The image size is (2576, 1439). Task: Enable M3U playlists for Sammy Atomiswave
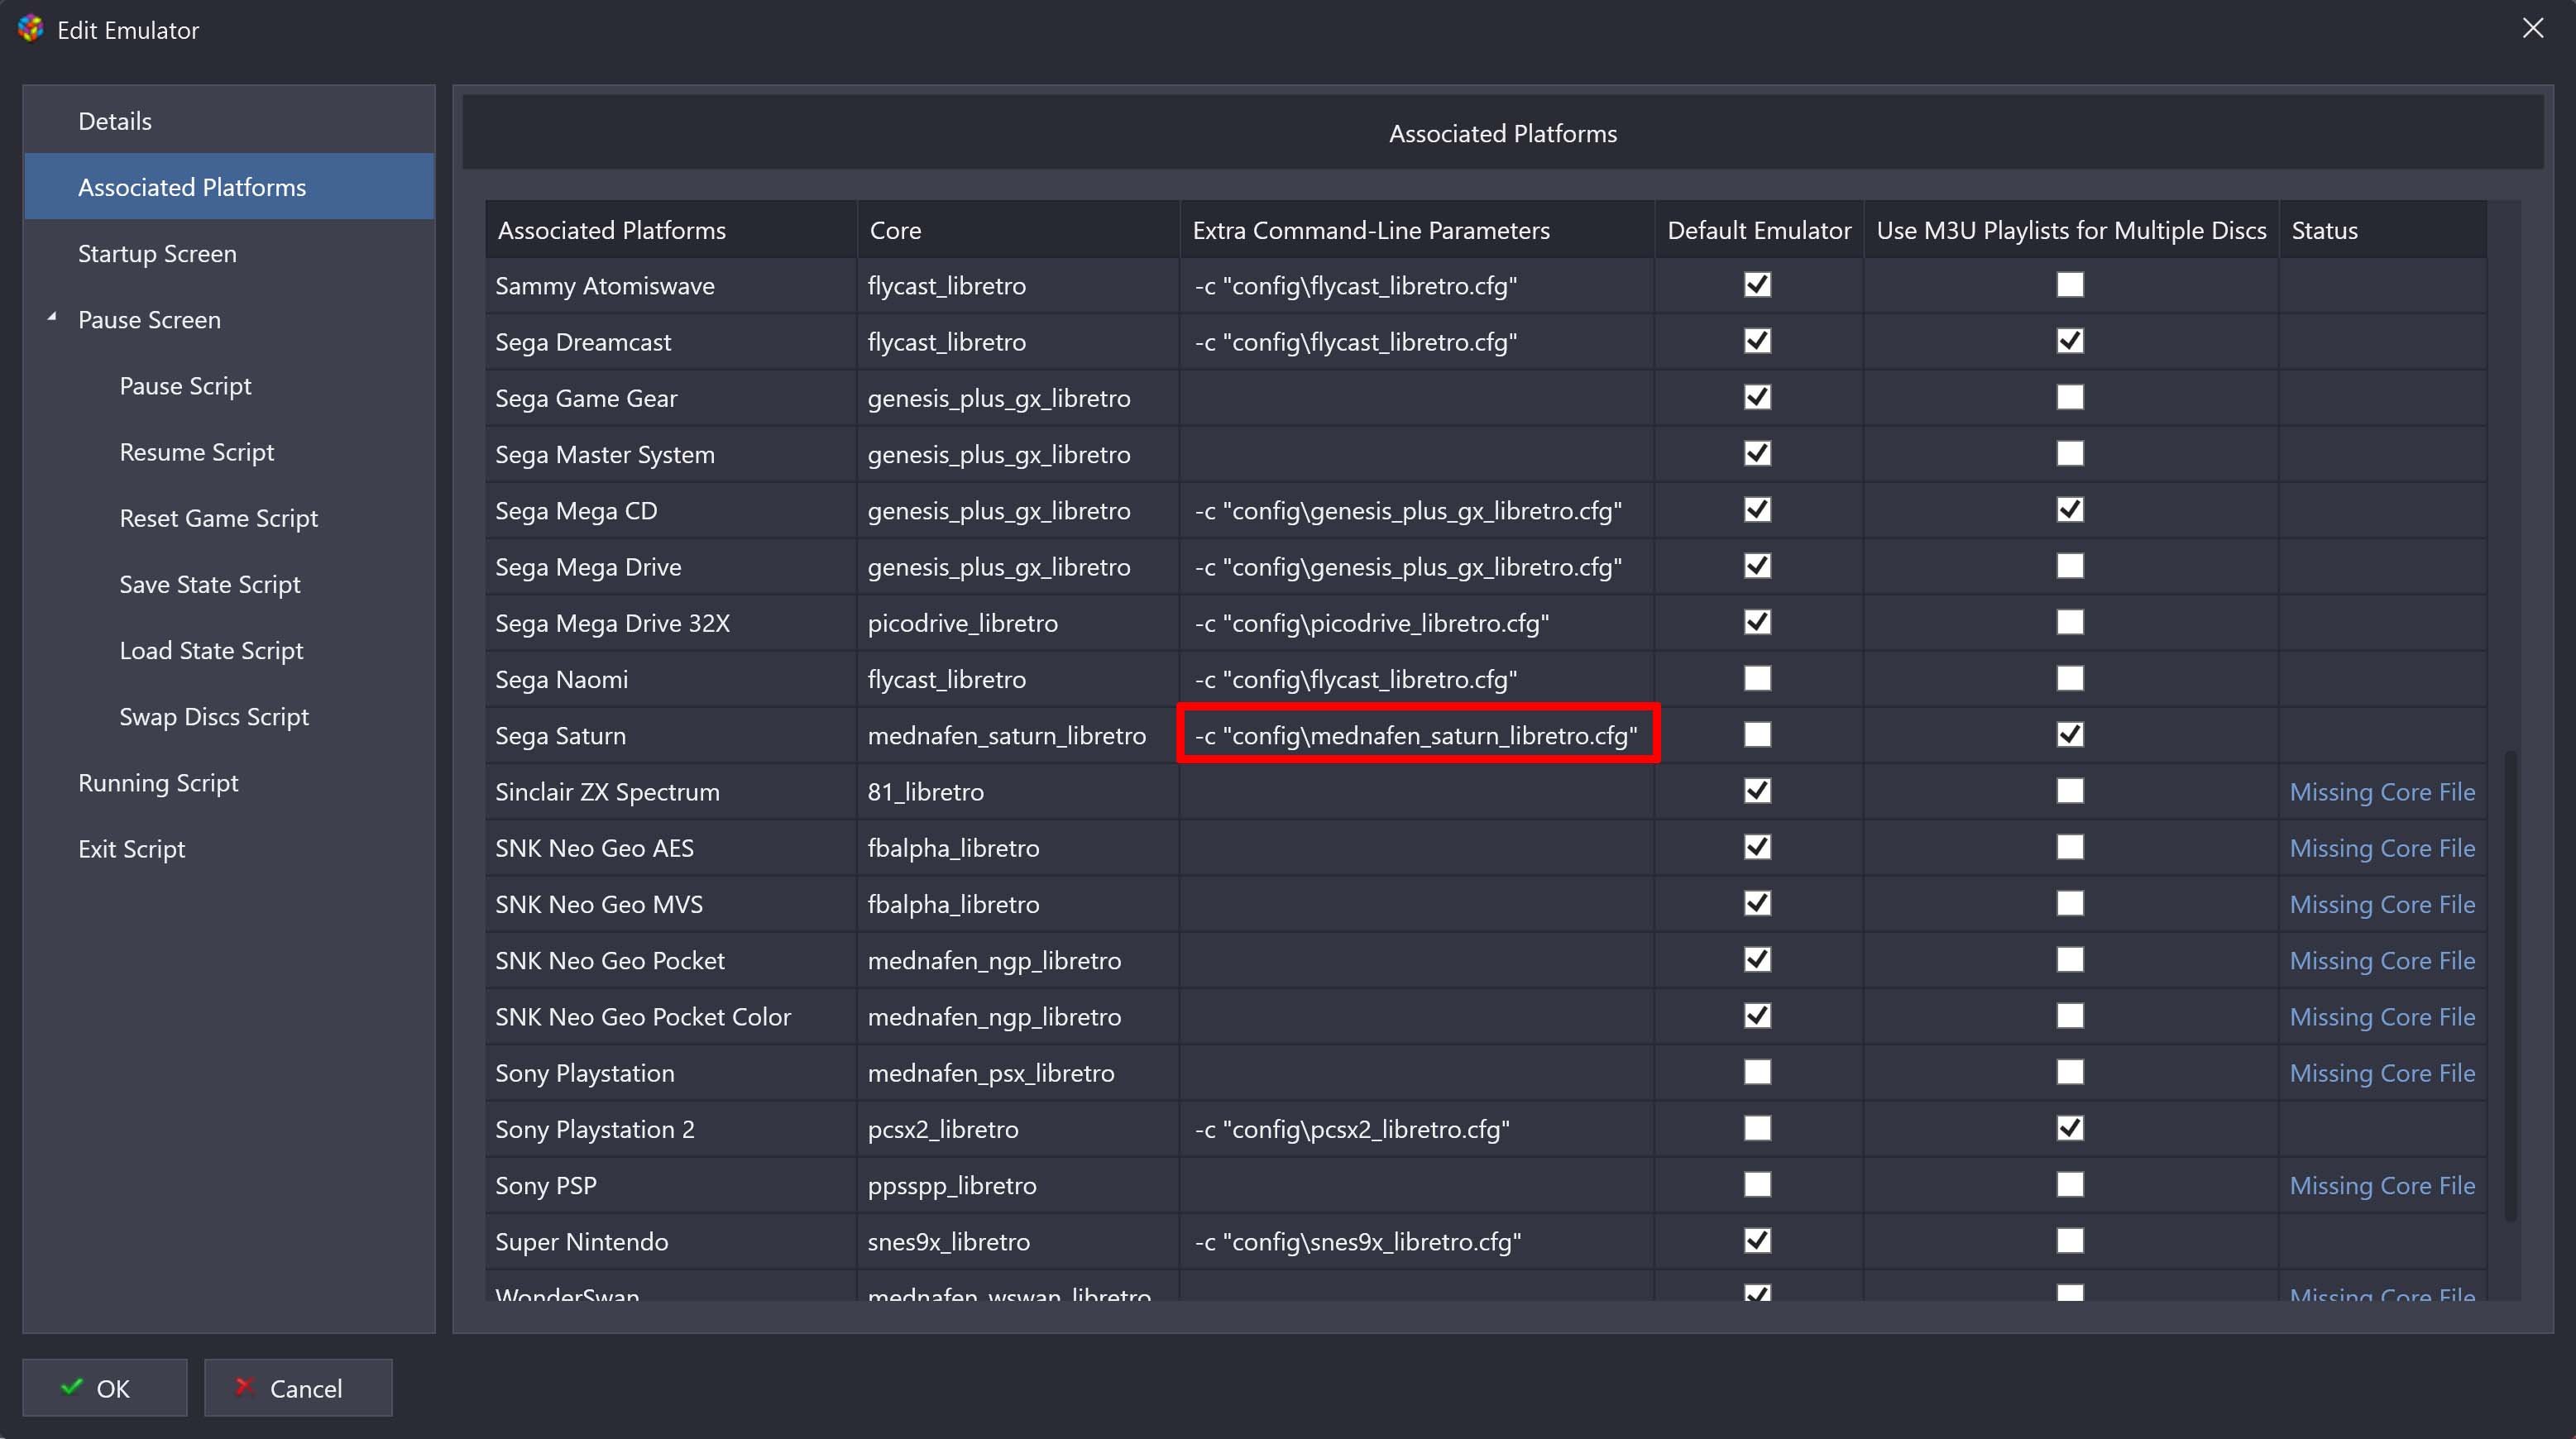(x=2070, y=285)
